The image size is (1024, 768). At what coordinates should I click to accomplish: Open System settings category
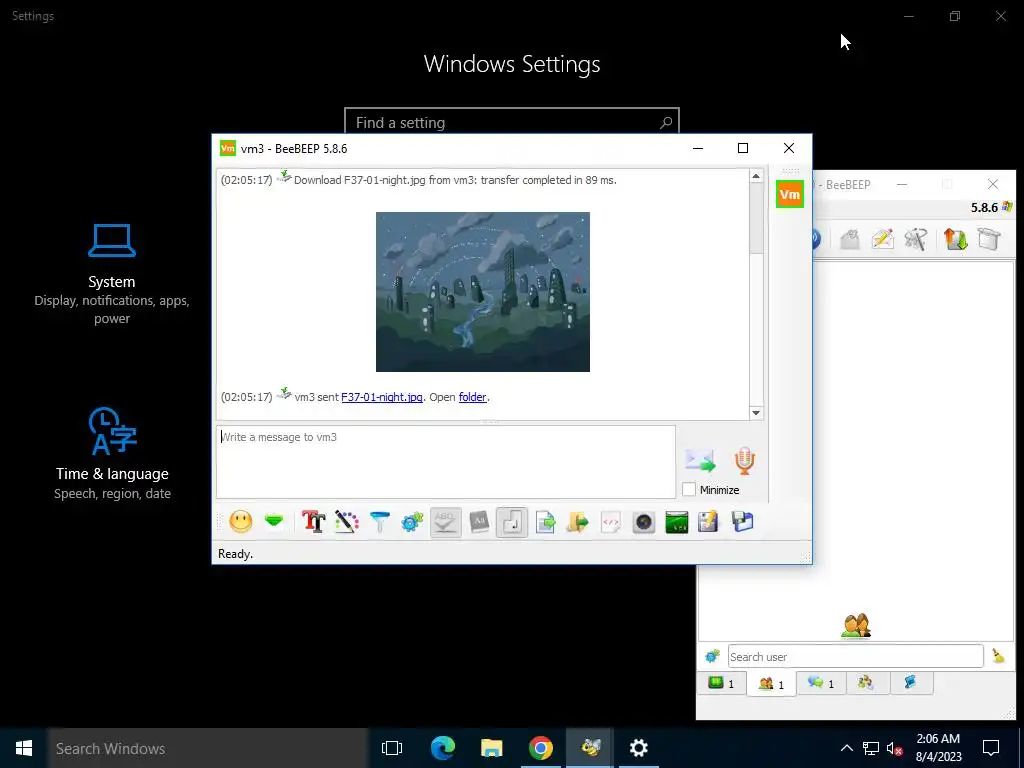coord(112,274)
